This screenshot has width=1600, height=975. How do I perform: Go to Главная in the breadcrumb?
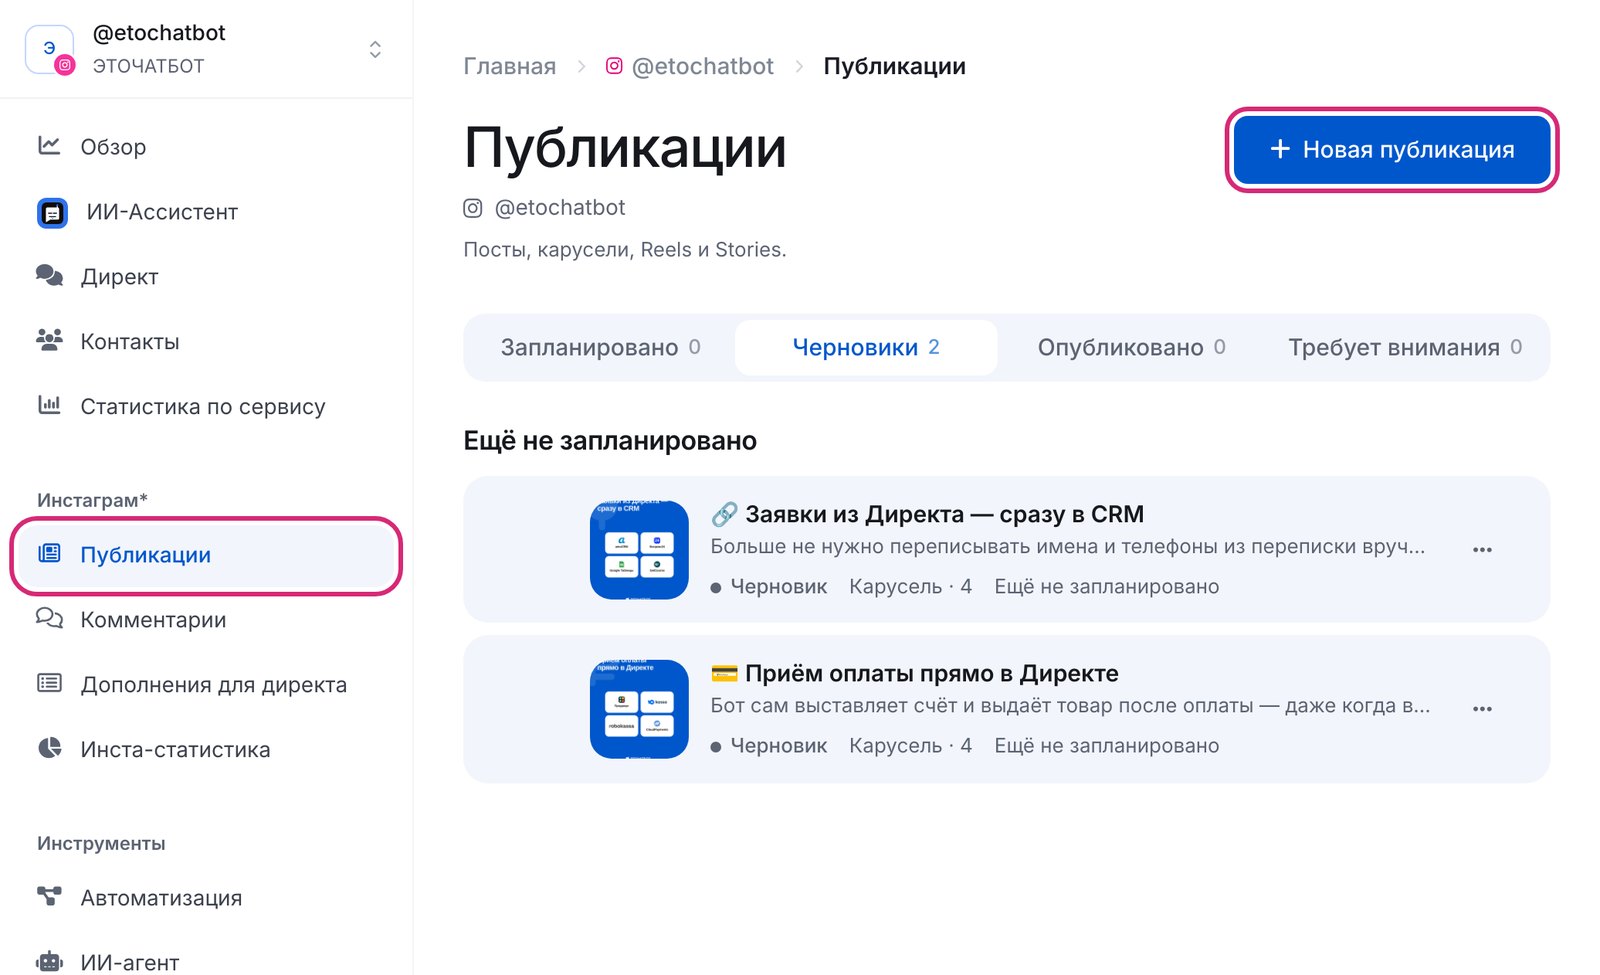pyautogui.click(x=509, y=66)
